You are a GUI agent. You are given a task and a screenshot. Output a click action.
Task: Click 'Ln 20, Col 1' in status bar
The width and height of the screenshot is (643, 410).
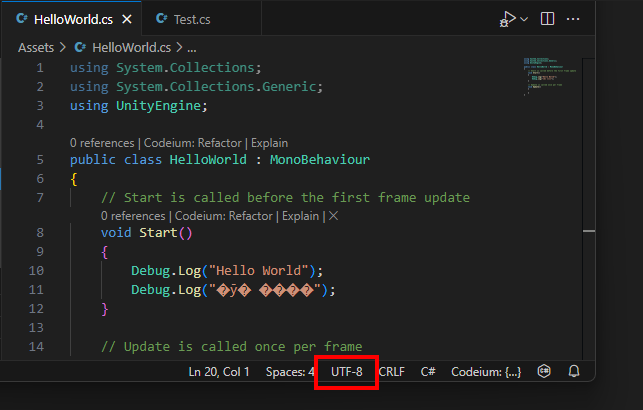pos(219,372)
